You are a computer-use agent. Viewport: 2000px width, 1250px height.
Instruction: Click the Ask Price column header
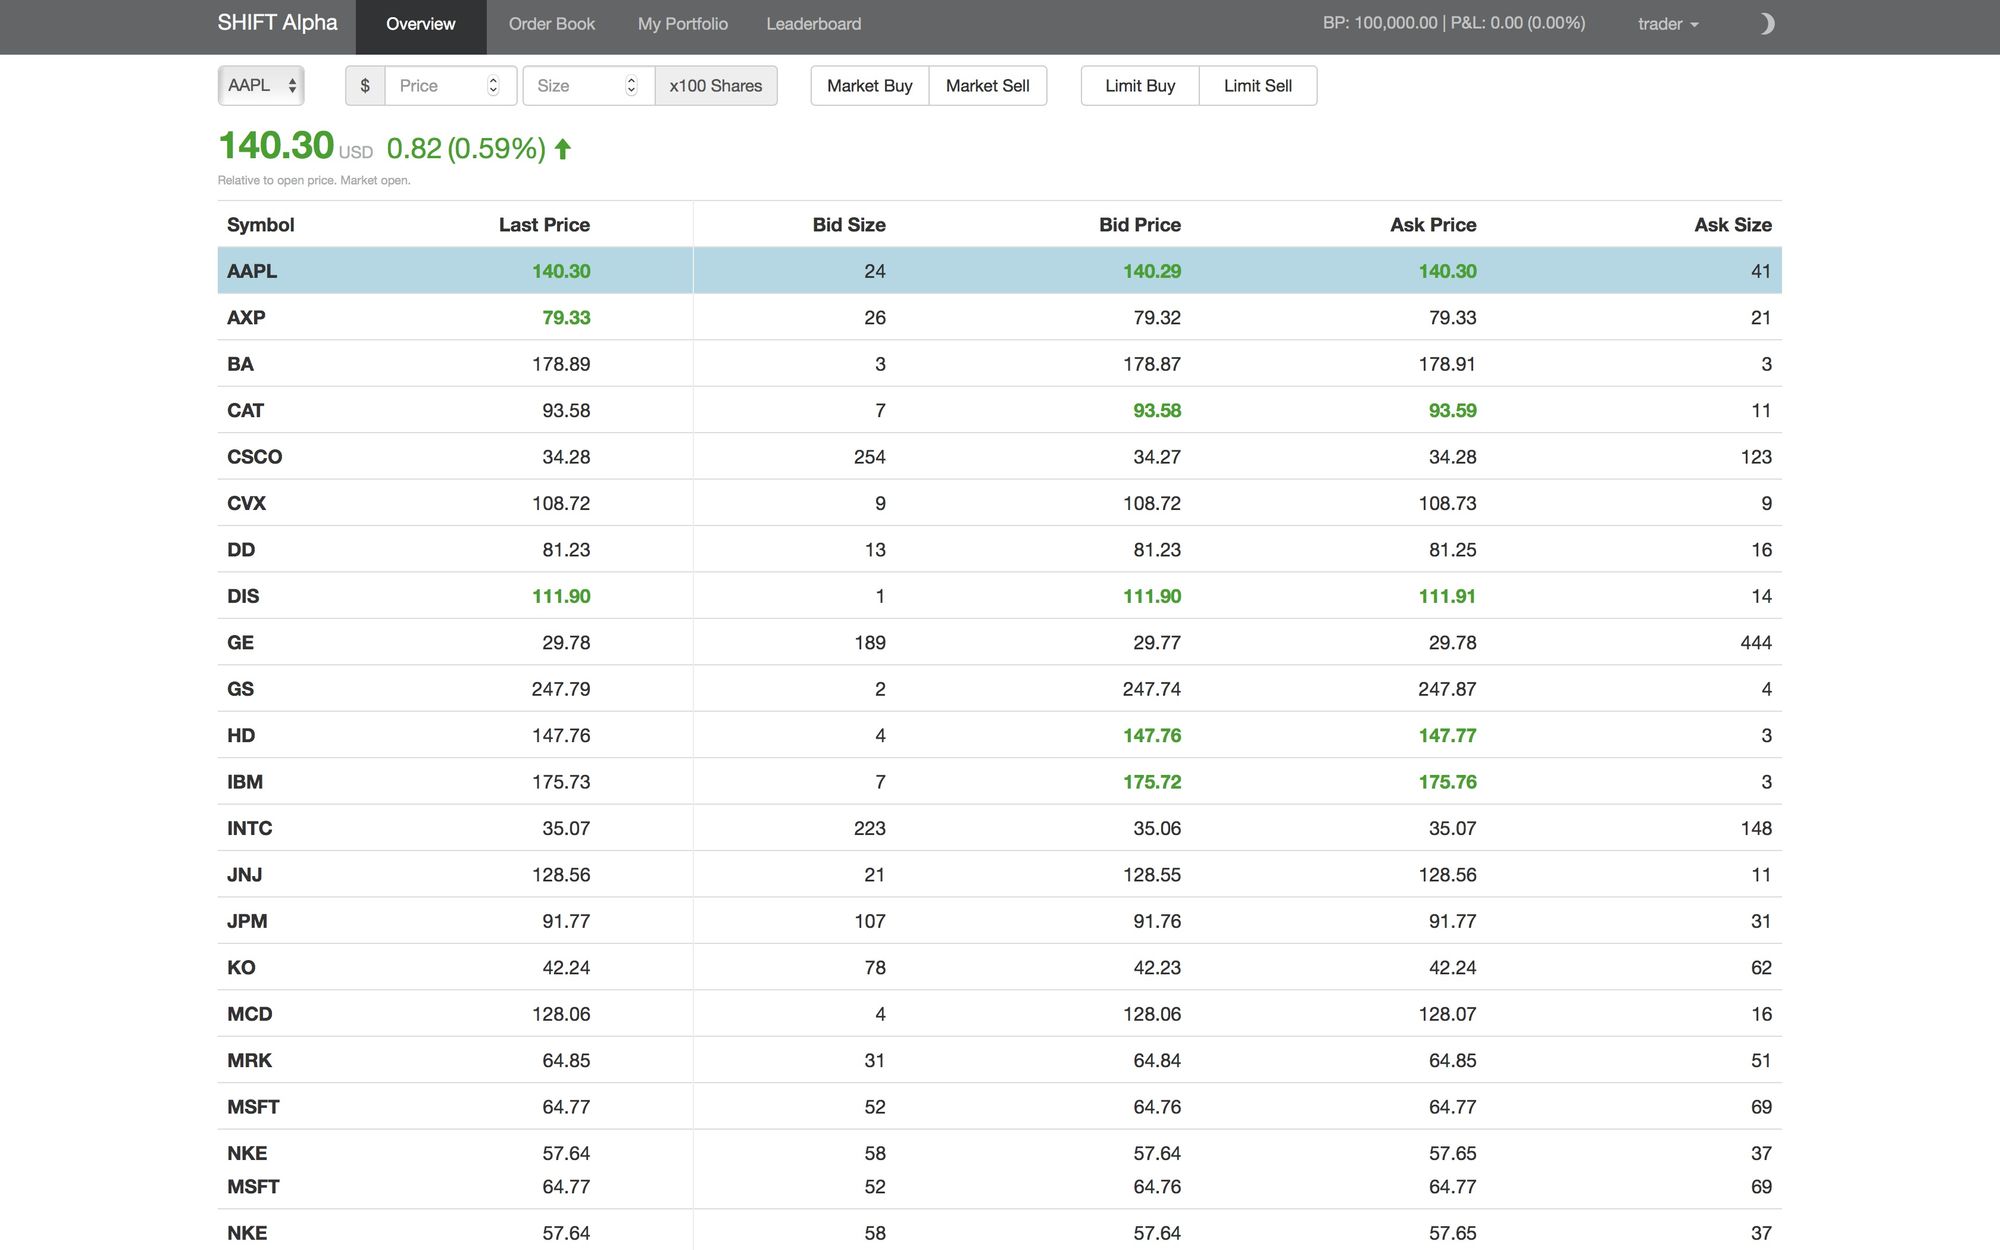pos(1433,225)
